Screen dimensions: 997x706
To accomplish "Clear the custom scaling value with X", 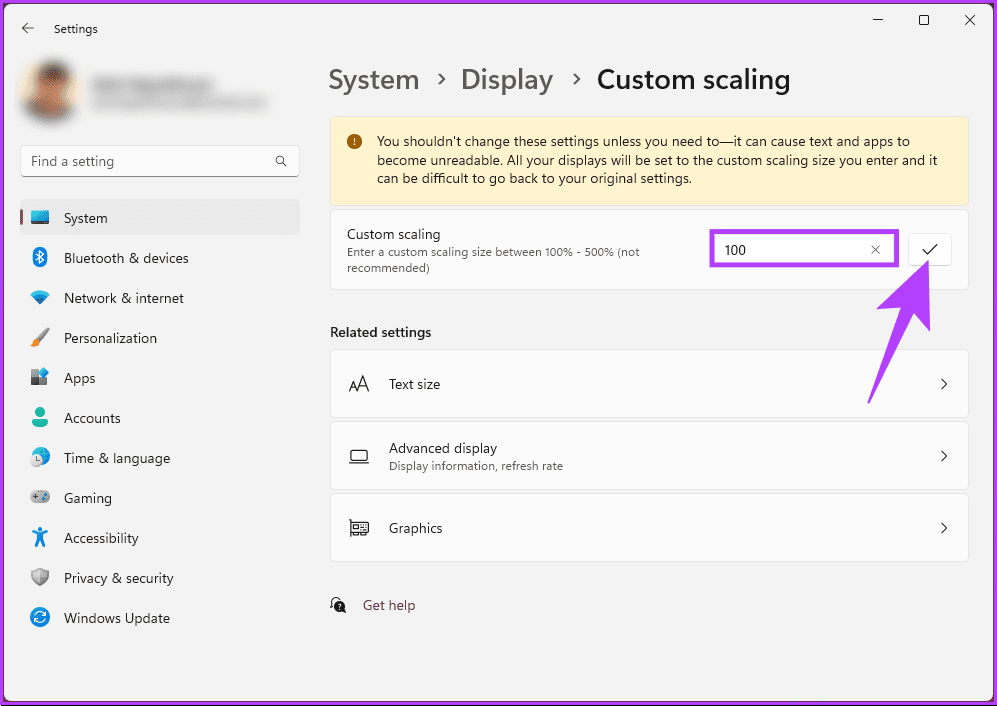I will click(876, 250).
